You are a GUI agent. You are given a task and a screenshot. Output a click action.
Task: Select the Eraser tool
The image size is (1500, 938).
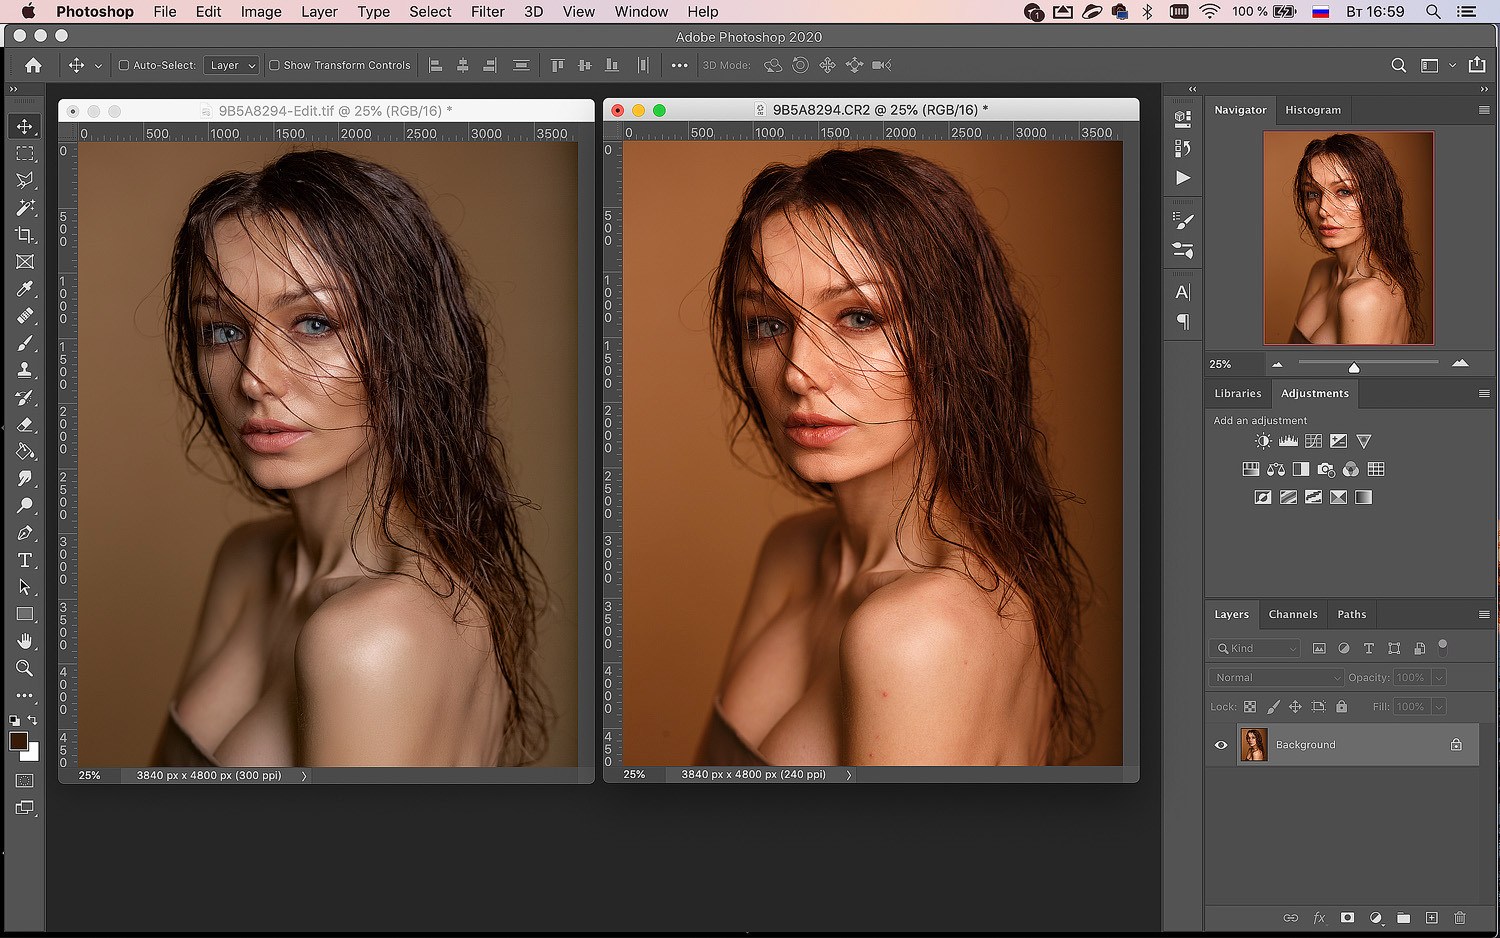pos(25,424)
